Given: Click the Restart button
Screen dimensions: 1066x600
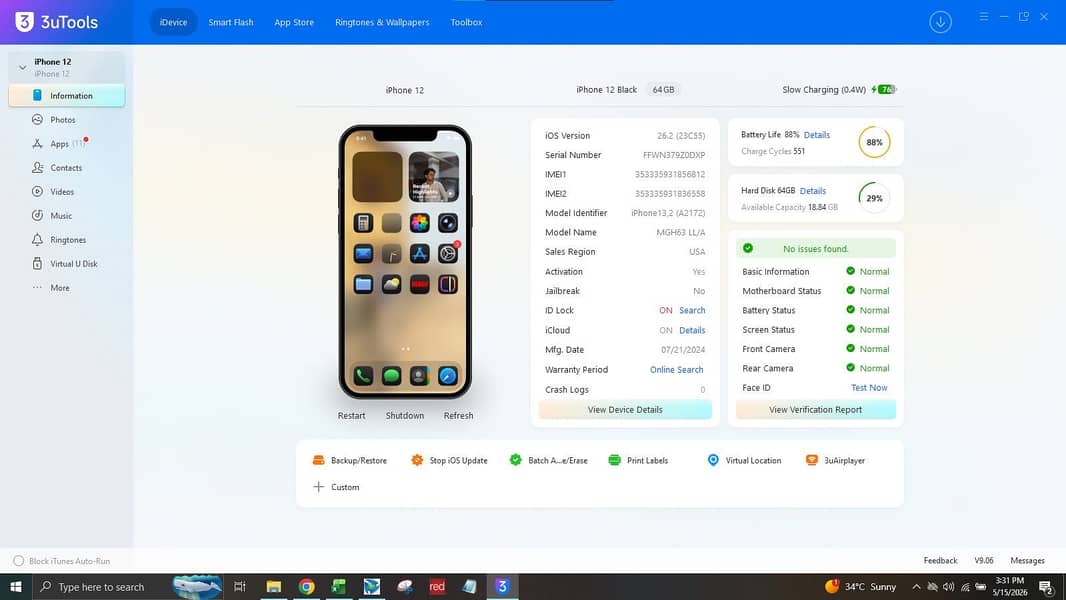Looking at the screenshot, I should [x=351, y=415].
